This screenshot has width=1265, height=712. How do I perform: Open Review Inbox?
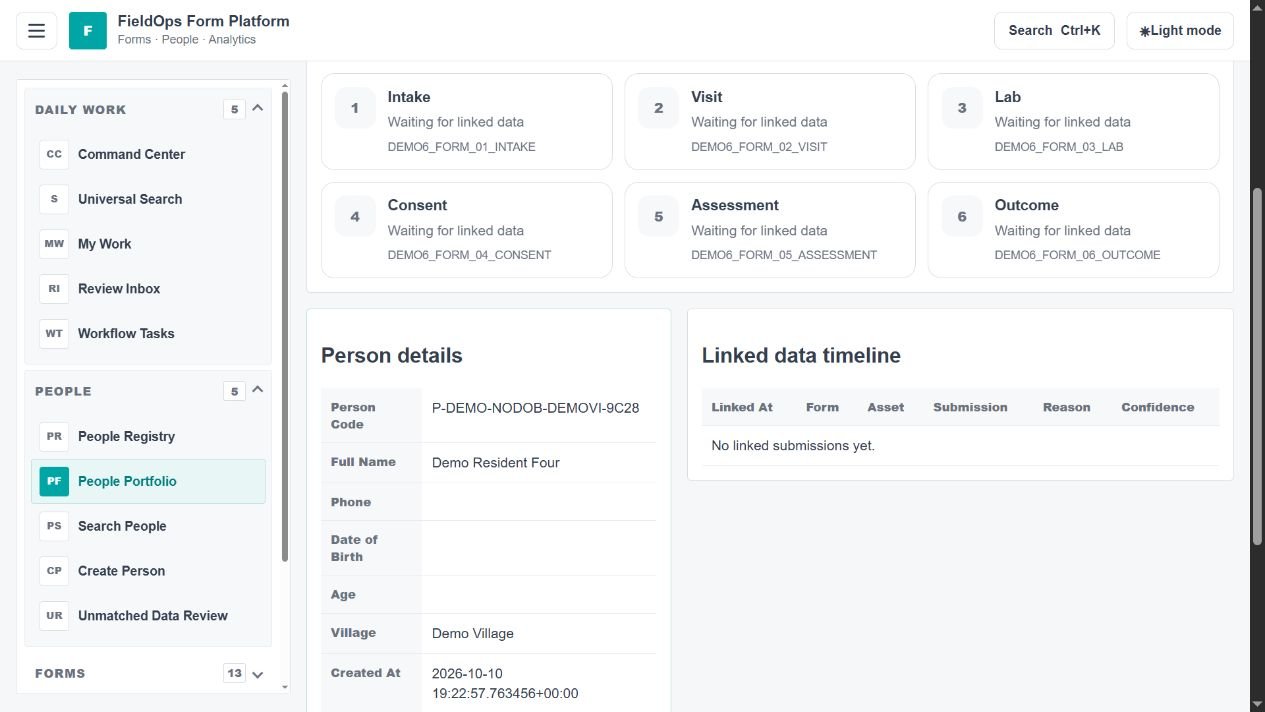148,289
